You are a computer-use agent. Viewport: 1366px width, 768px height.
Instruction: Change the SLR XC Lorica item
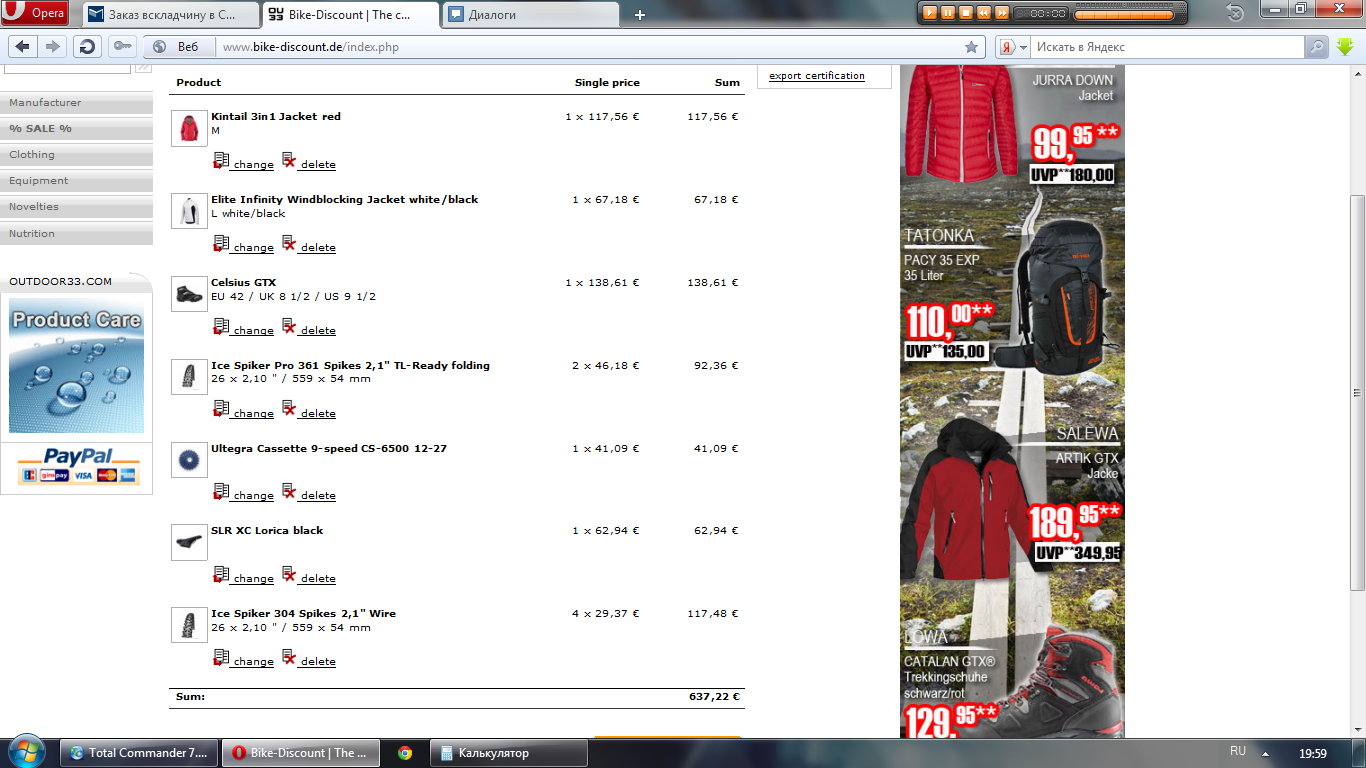[x=243, y=576]
